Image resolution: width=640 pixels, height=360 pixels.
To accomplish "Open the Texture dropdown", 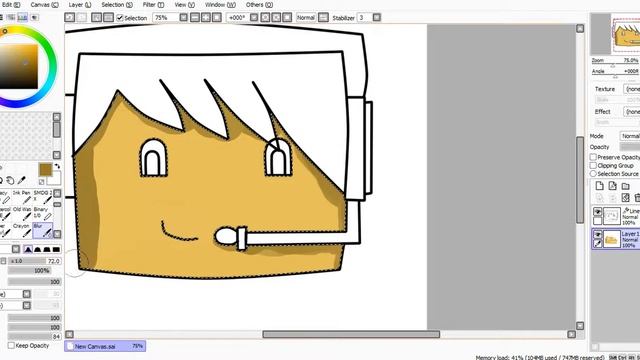I will 632,89.
